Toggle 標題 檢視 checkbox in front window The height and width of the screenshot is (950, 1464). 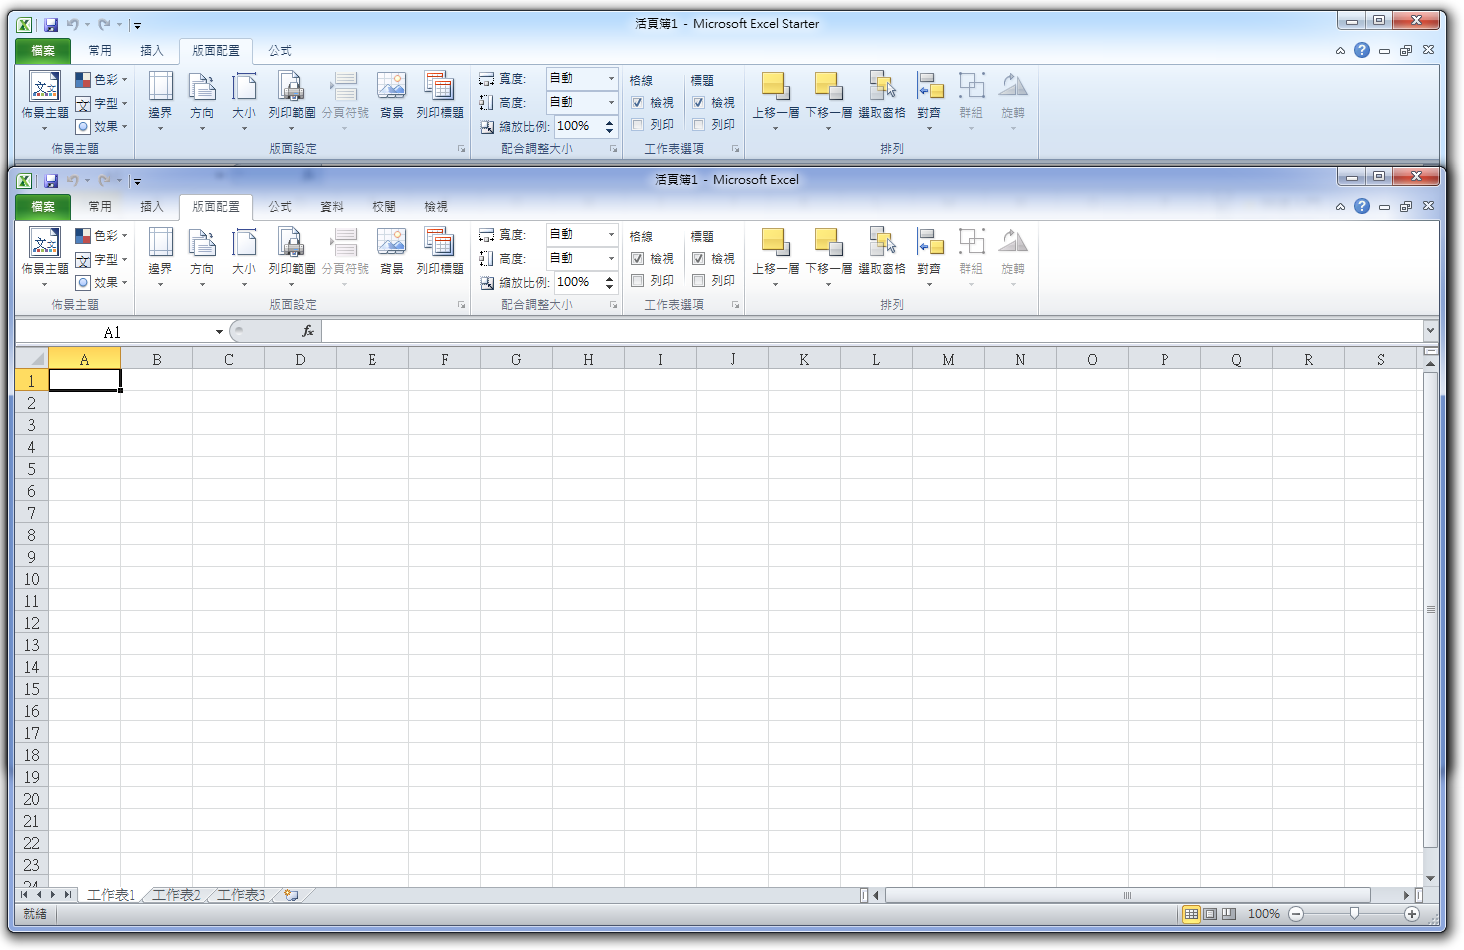[698, 258]
